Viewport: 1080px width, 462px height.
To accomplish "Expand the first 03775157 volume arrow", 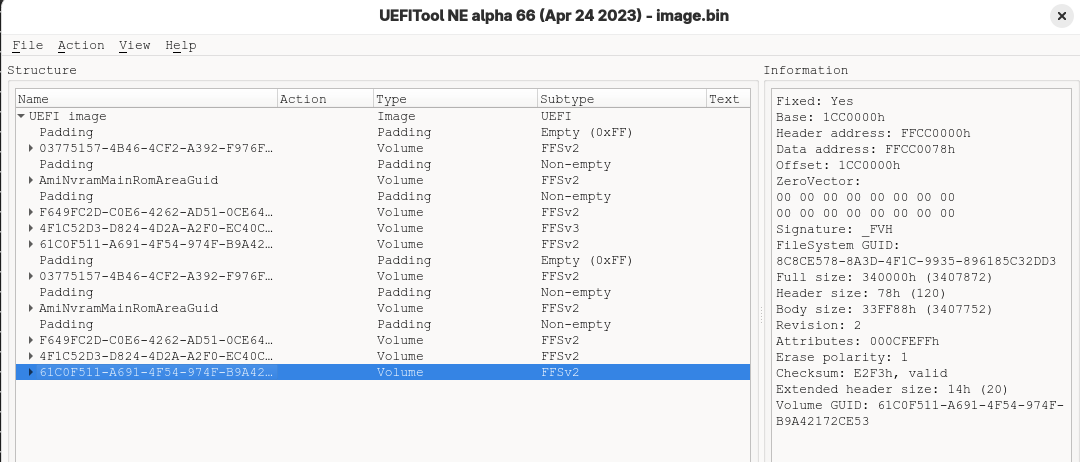I will pos(32,148).
